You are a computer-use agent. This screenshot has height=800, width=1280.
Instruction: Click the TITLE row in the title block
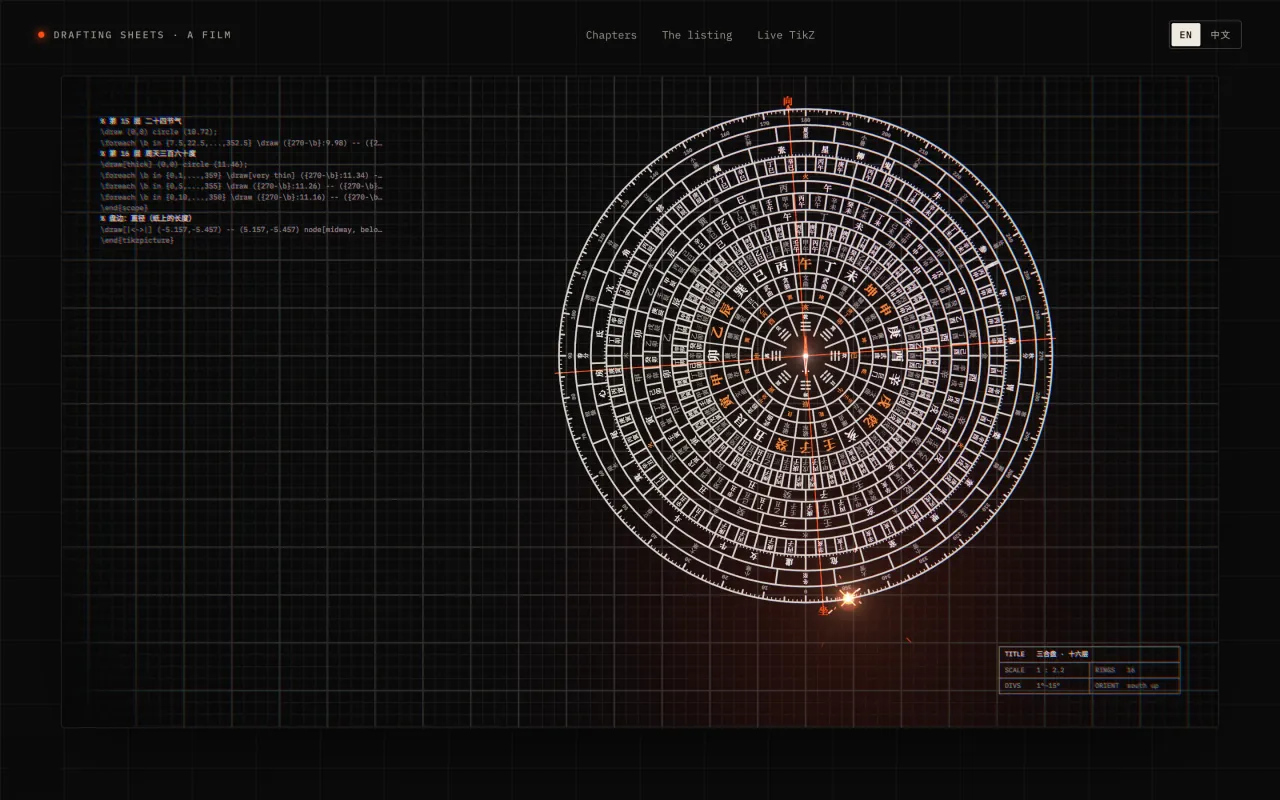tap(1089, 654)
